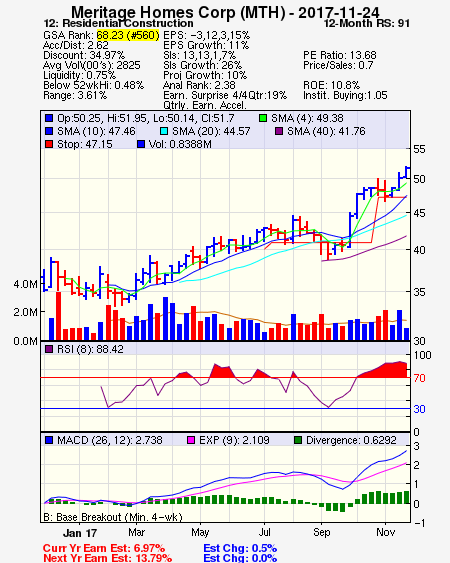
Task: Click the 55 price axis label
Action: [419, 149]
